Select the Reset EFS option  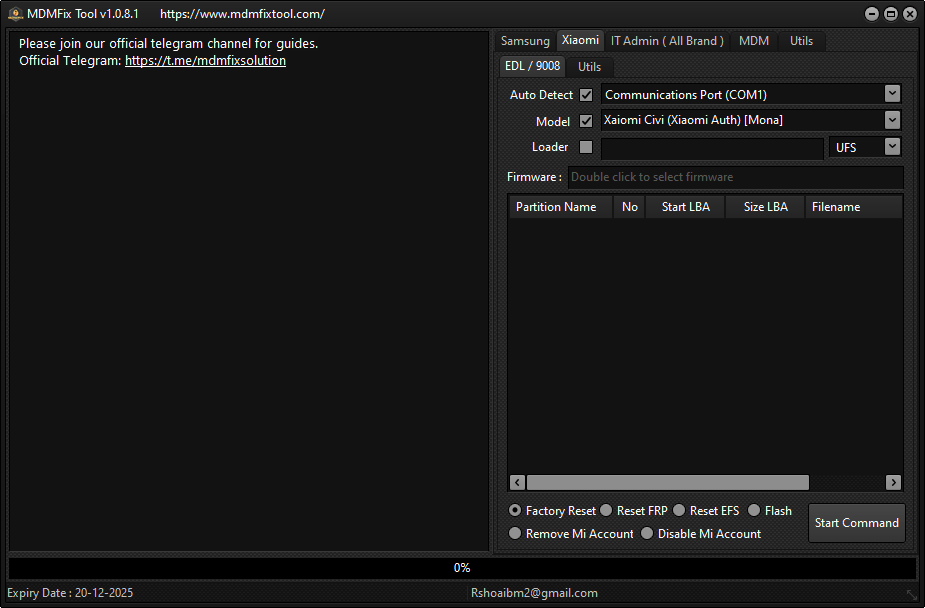tap(679, 510)
